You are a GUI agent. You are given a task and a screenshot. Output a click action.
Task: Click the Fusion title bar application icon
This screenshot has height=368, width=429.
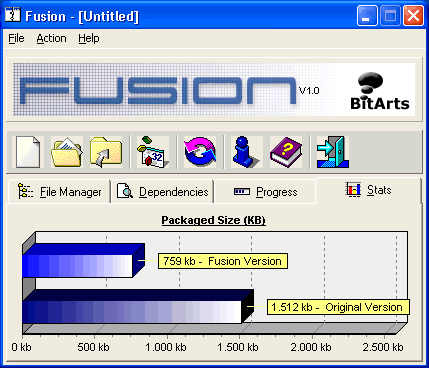point(13,15)
